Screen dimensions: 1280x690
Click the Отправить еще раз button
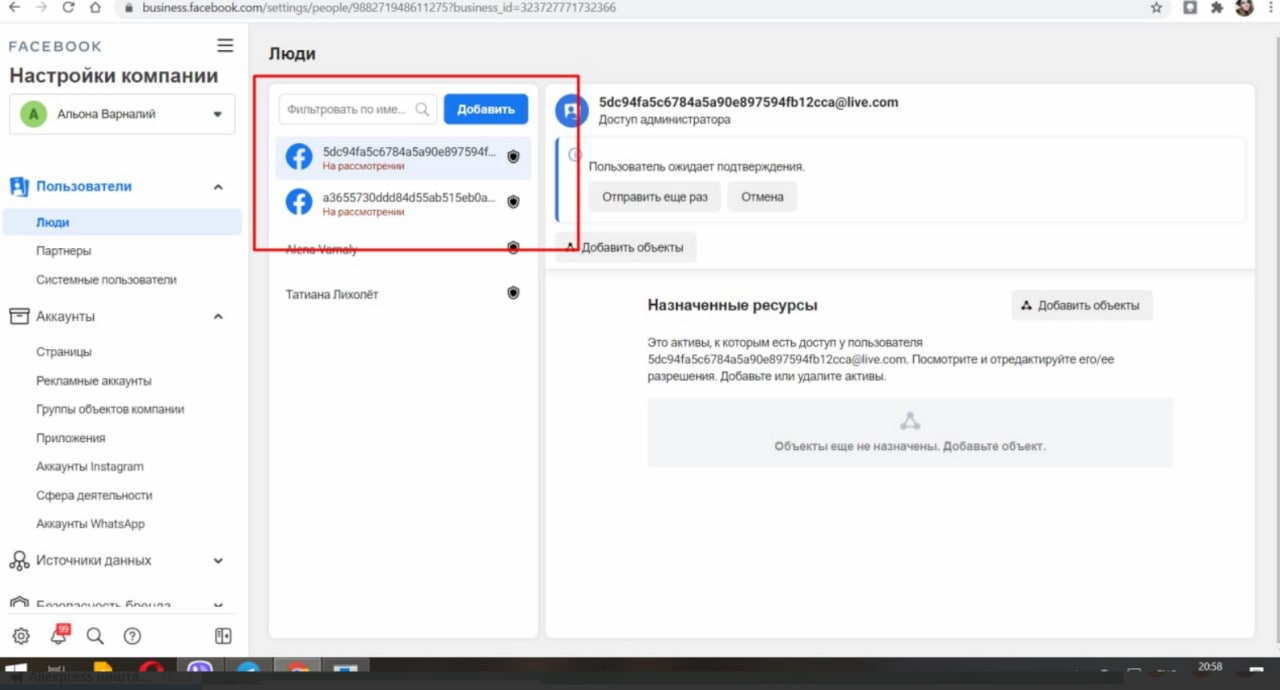(655, 197)
